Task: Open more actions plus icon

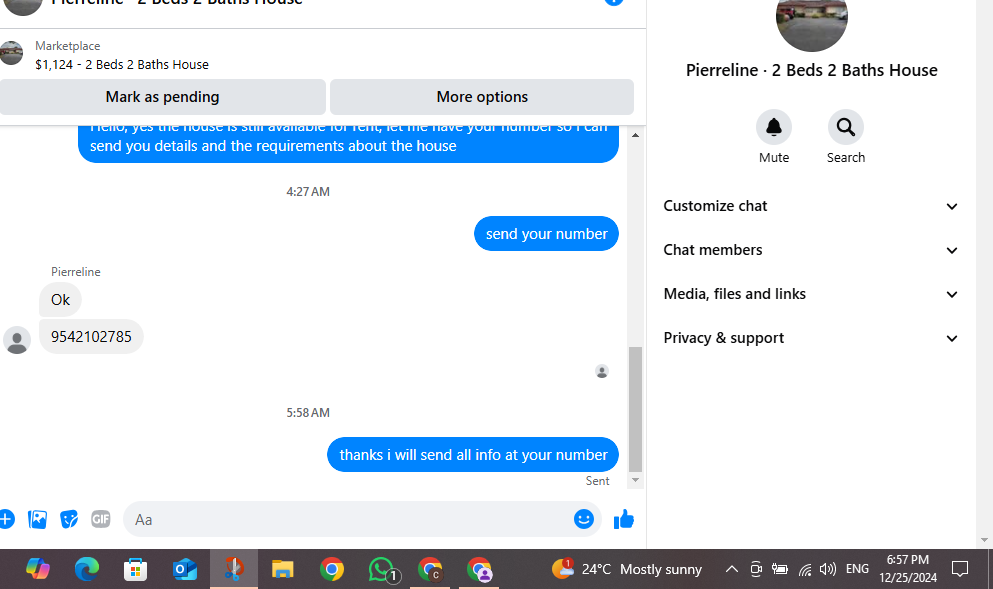Action: [6, 519]
